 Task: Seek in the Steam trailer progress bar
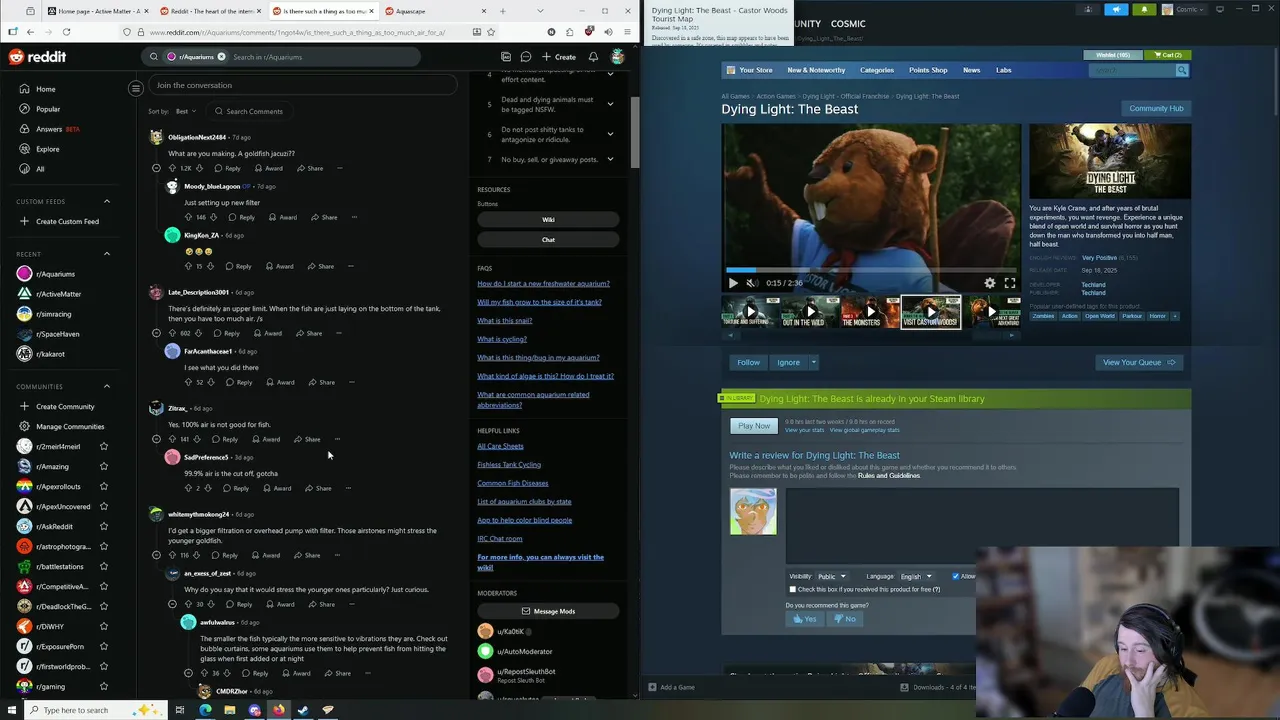[x=871, y=270]
